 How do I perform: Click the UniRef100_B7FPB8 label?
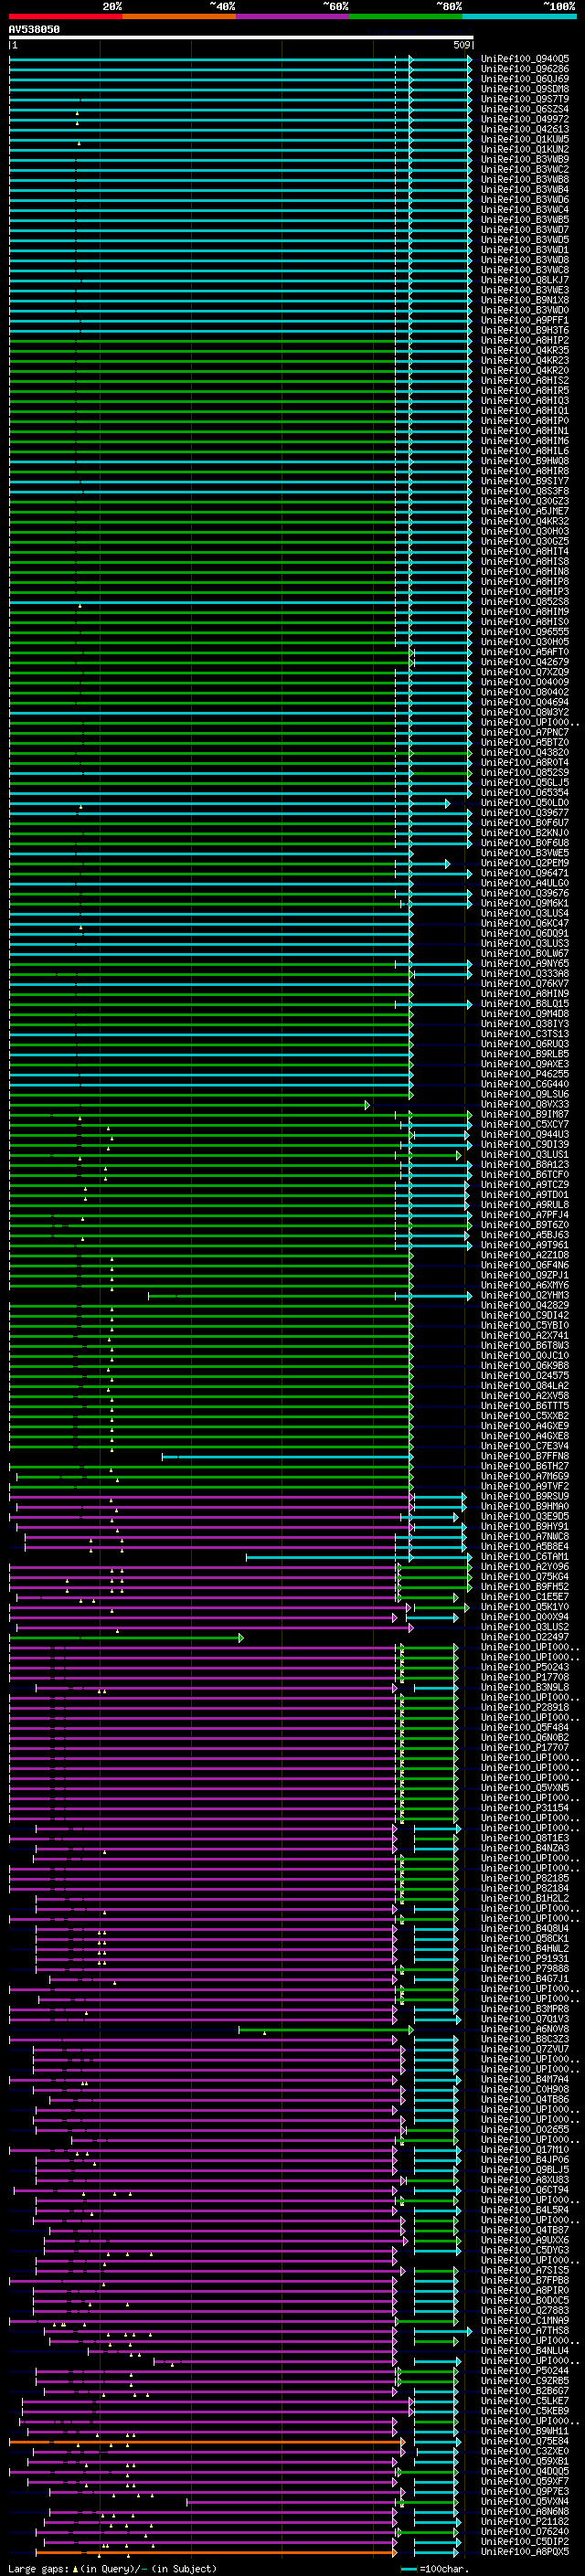click(525, 2281)
